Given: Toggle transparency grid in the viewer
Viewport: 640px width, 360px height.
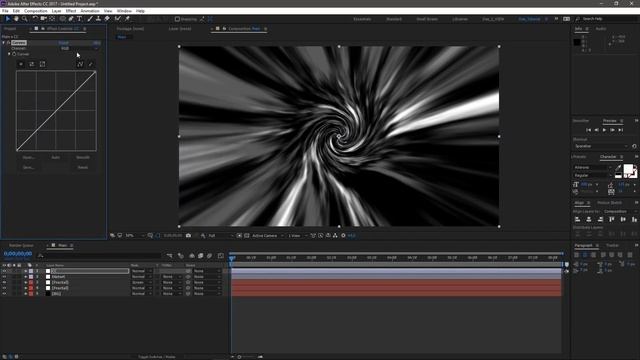Looking at the screenshot, I should tap(247, 236).
